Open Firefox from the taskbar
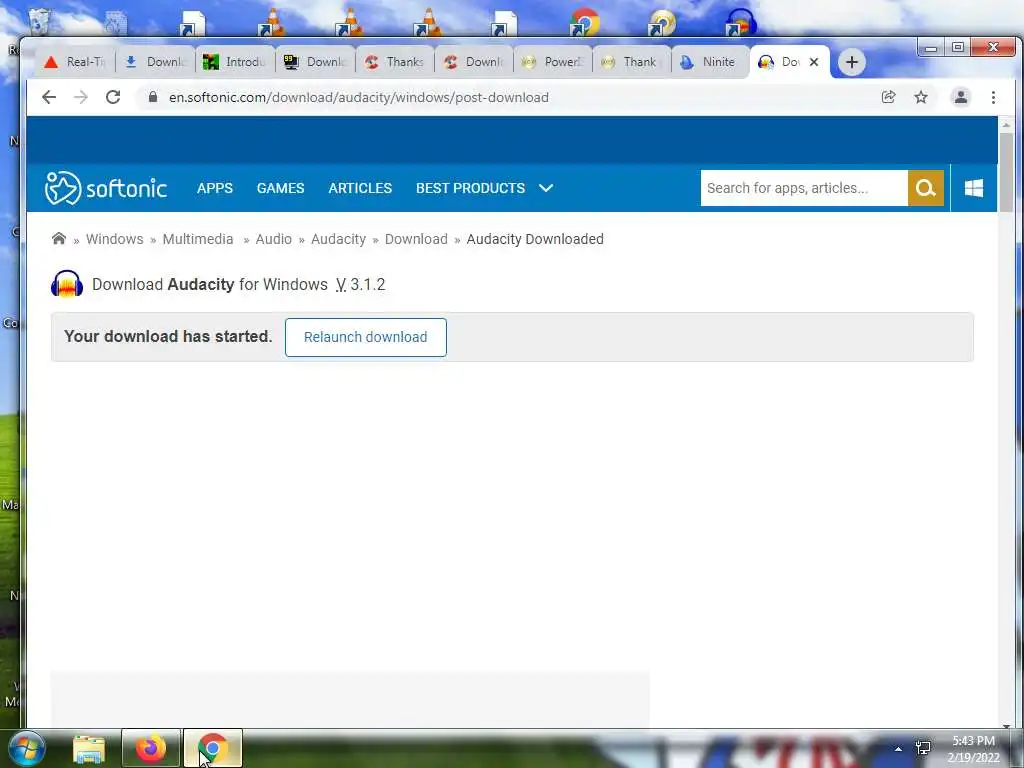The height and width of the screenshot is (768, 1024). click(x=151, y=748)
